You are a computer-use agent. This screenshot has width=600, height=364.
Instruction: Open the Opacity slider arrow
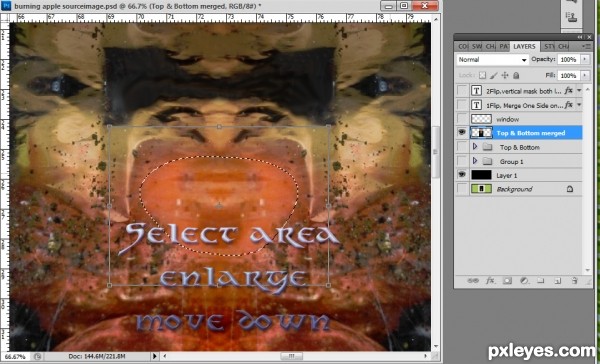click(x=584, y=59)
